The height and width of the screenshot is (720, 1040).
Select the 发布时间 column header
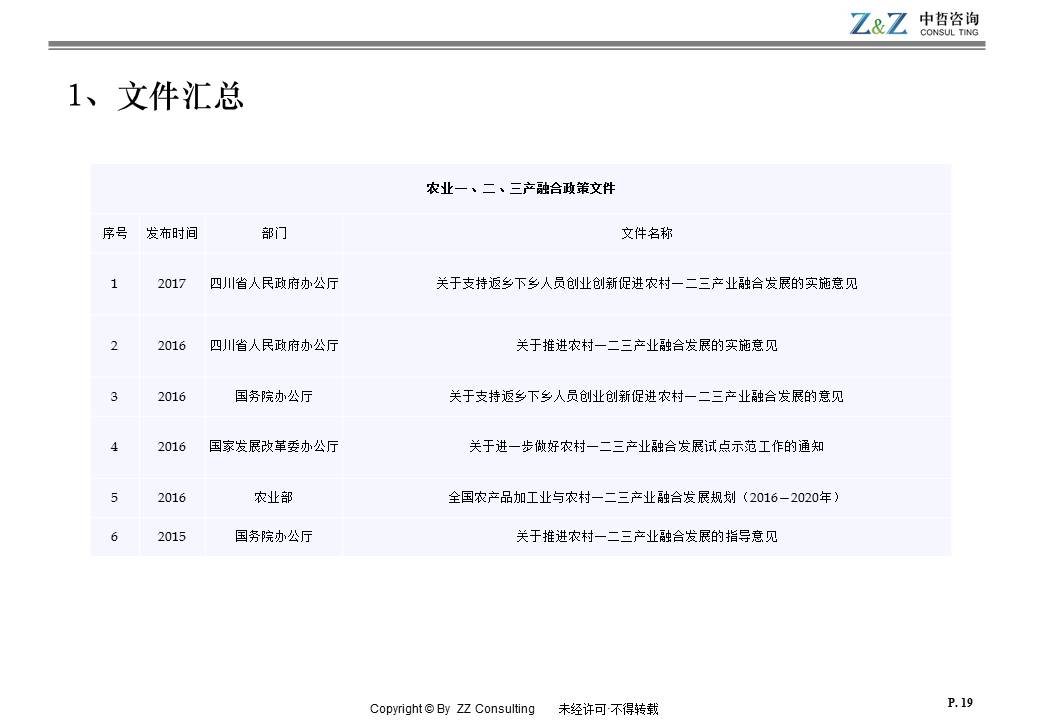pyautogui.click(x=171, y=233)
